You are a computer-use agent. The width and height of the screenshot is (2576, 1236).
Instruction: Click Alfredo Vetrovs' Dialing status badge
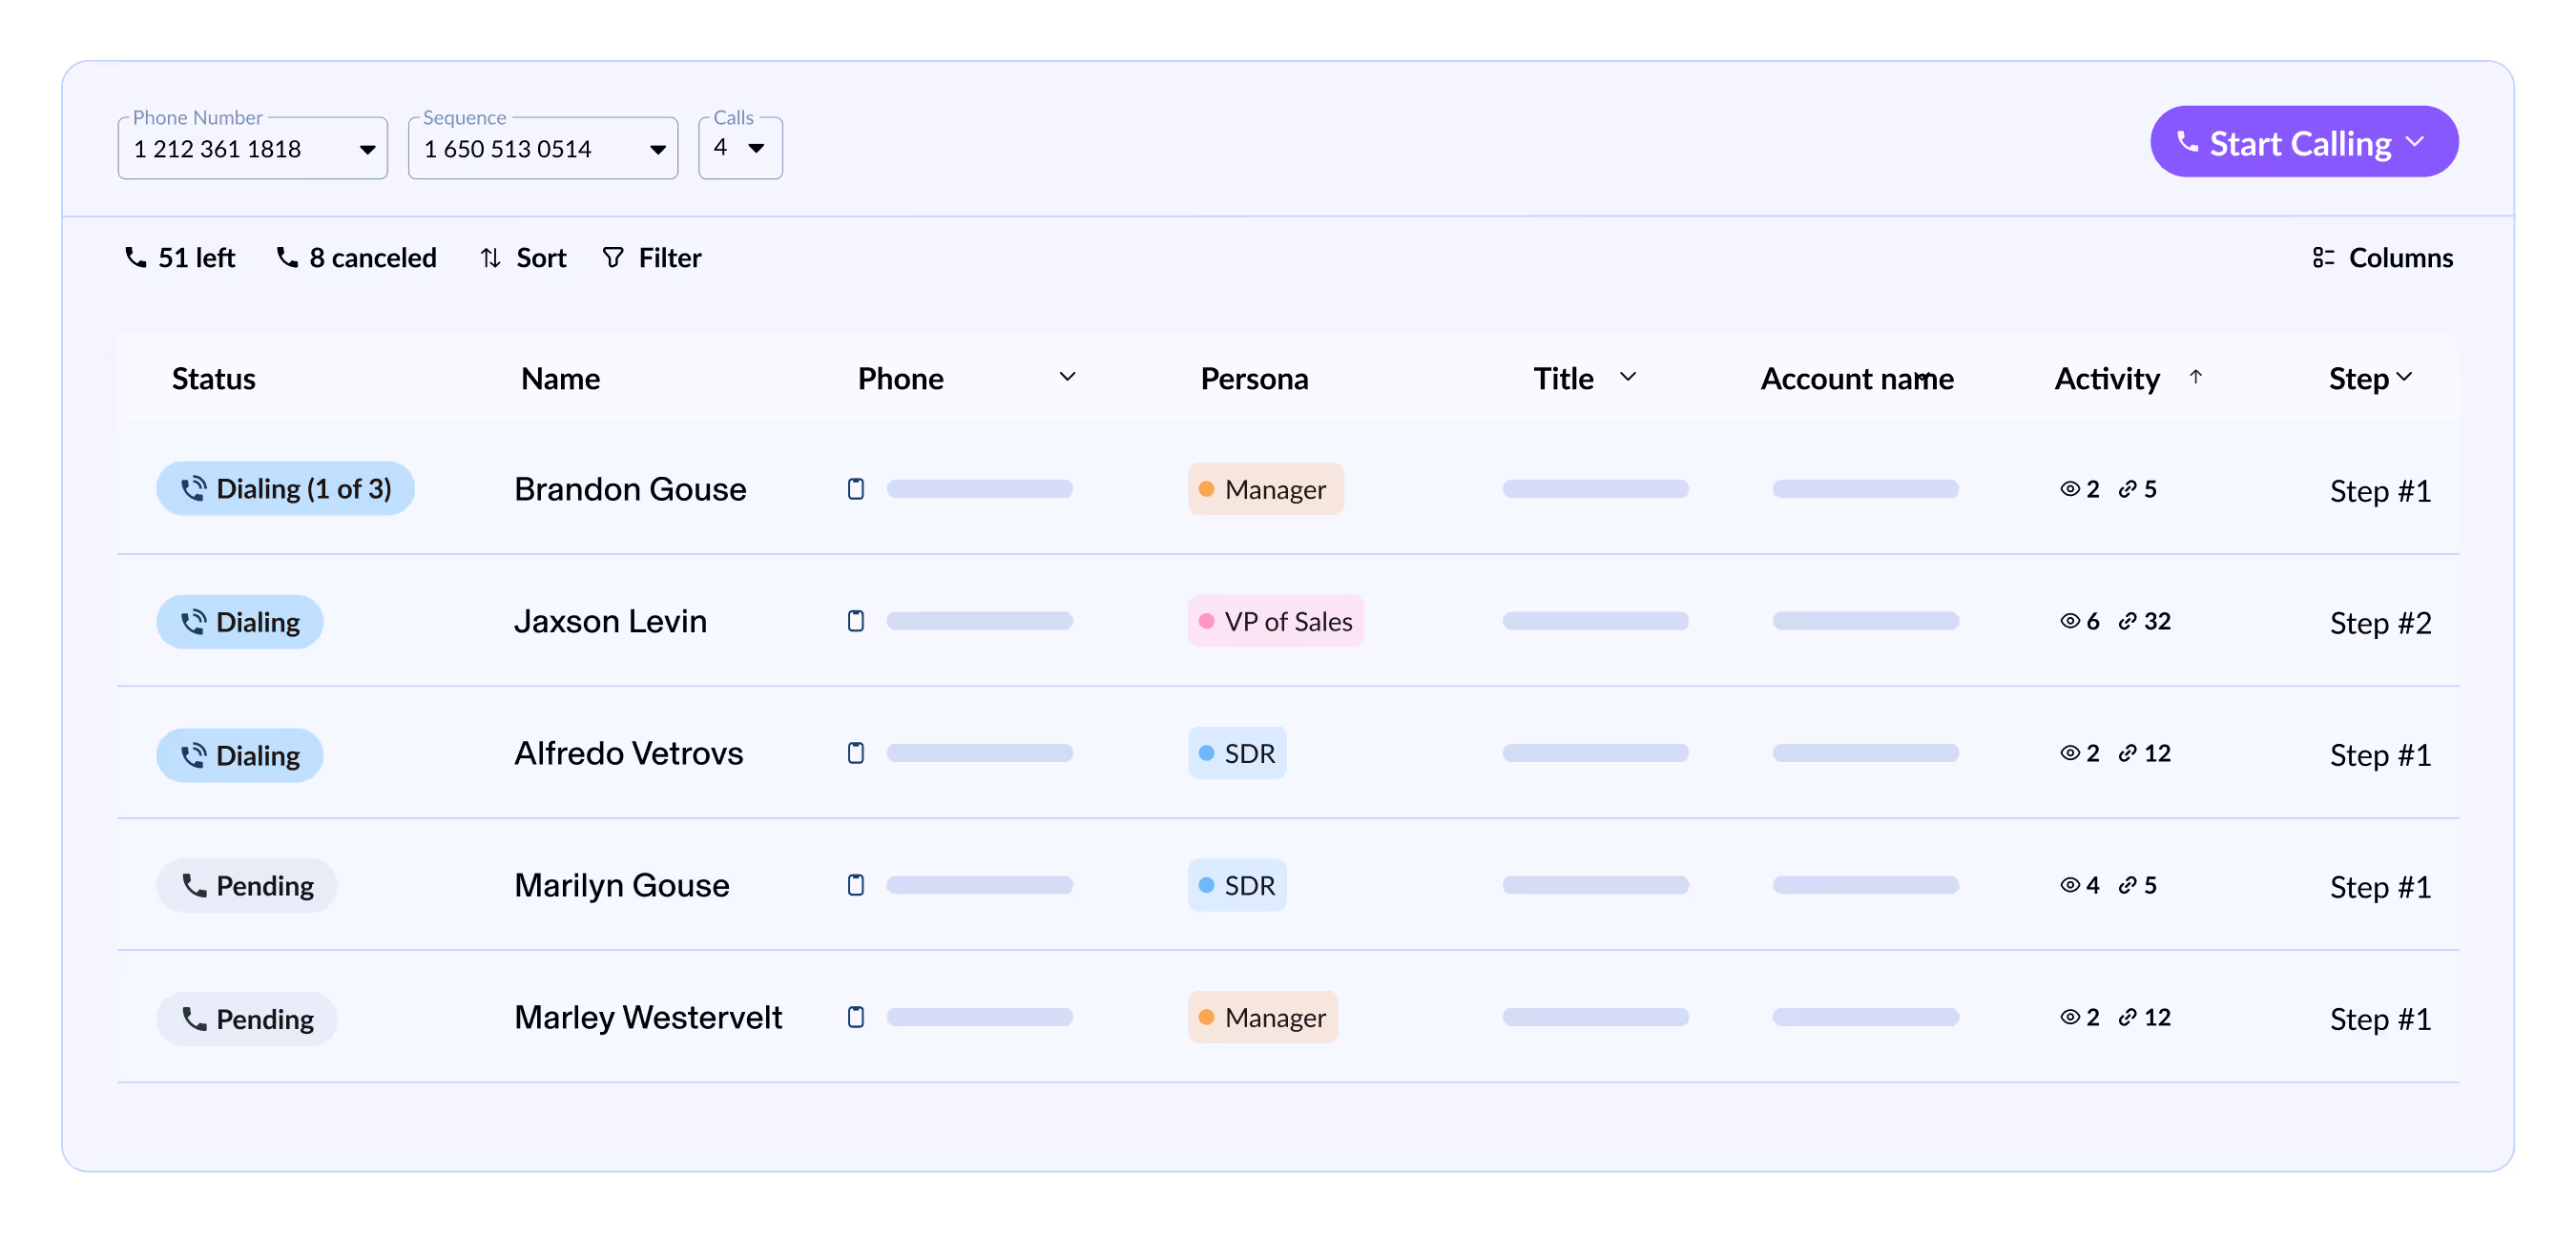pos(240,755)
